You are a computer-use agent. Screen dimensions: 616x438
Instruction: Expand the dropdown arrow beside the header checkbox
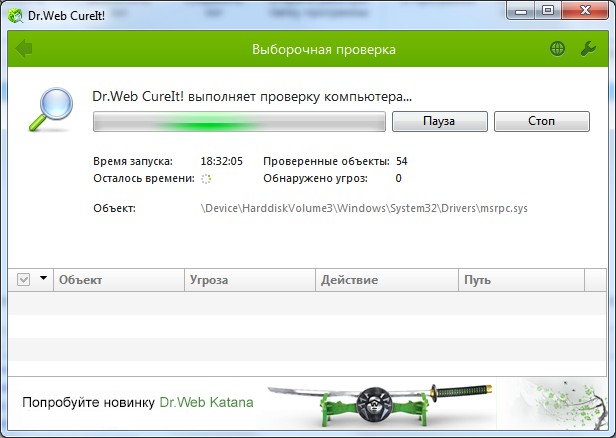44,278
